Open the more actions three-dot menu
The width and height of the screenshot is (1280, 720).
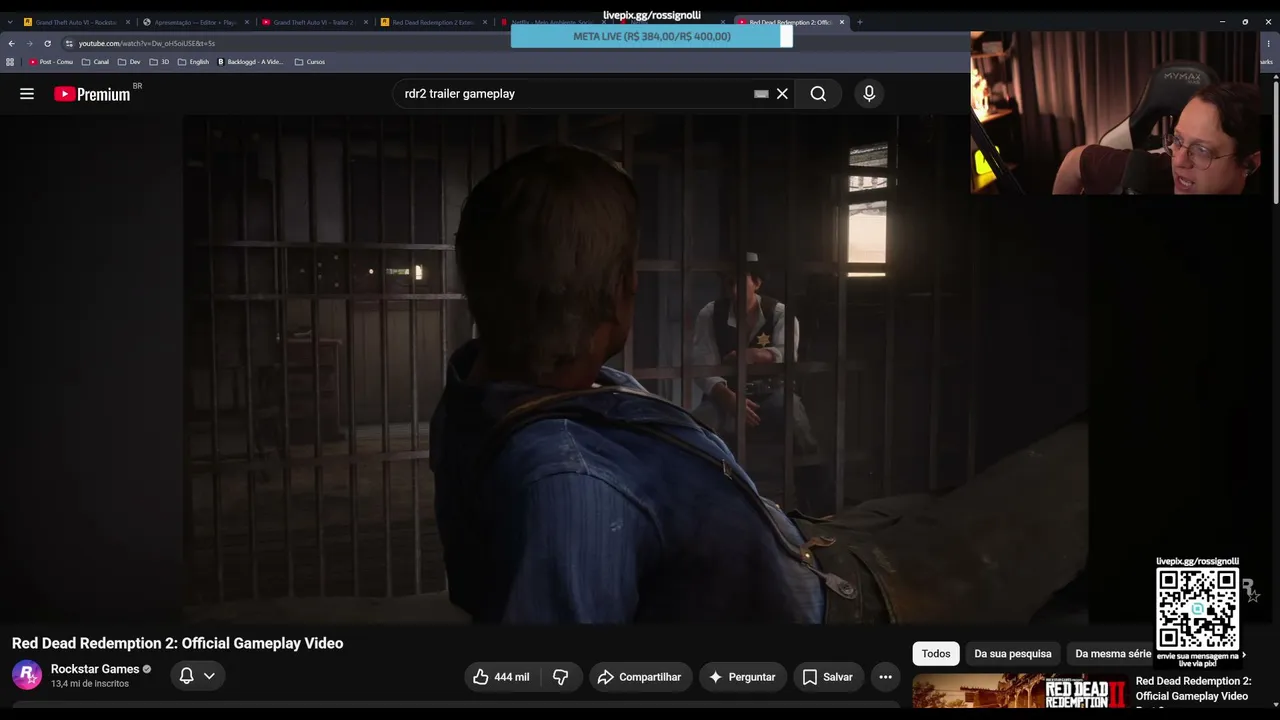point(885,677)
